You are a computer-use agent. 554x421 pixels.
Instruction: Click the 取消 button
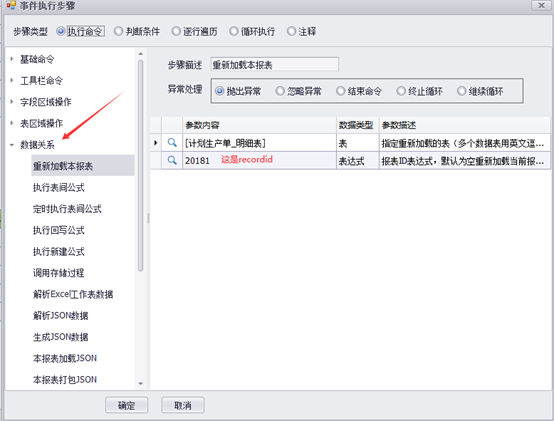tap(183, 405)
